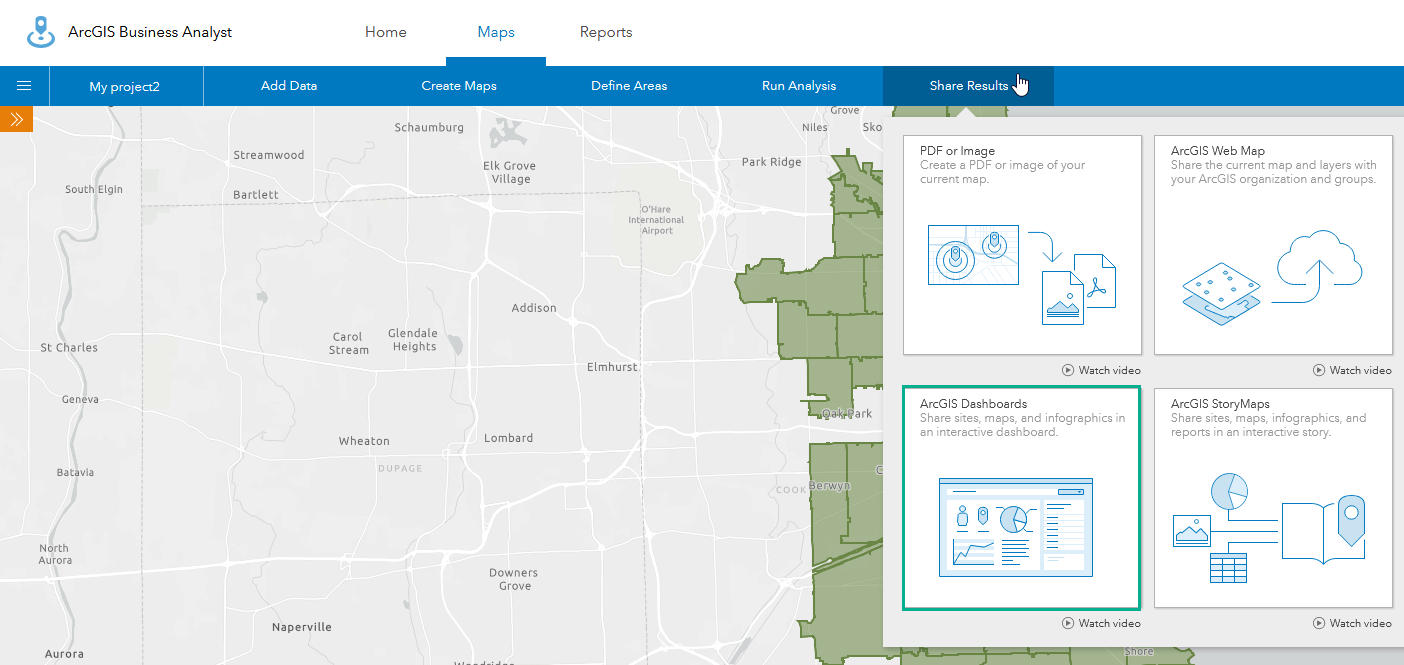This screenshot has height=665, width=1404.
Task: Play video icon under PDF or Image
Action: point(1068,371)
